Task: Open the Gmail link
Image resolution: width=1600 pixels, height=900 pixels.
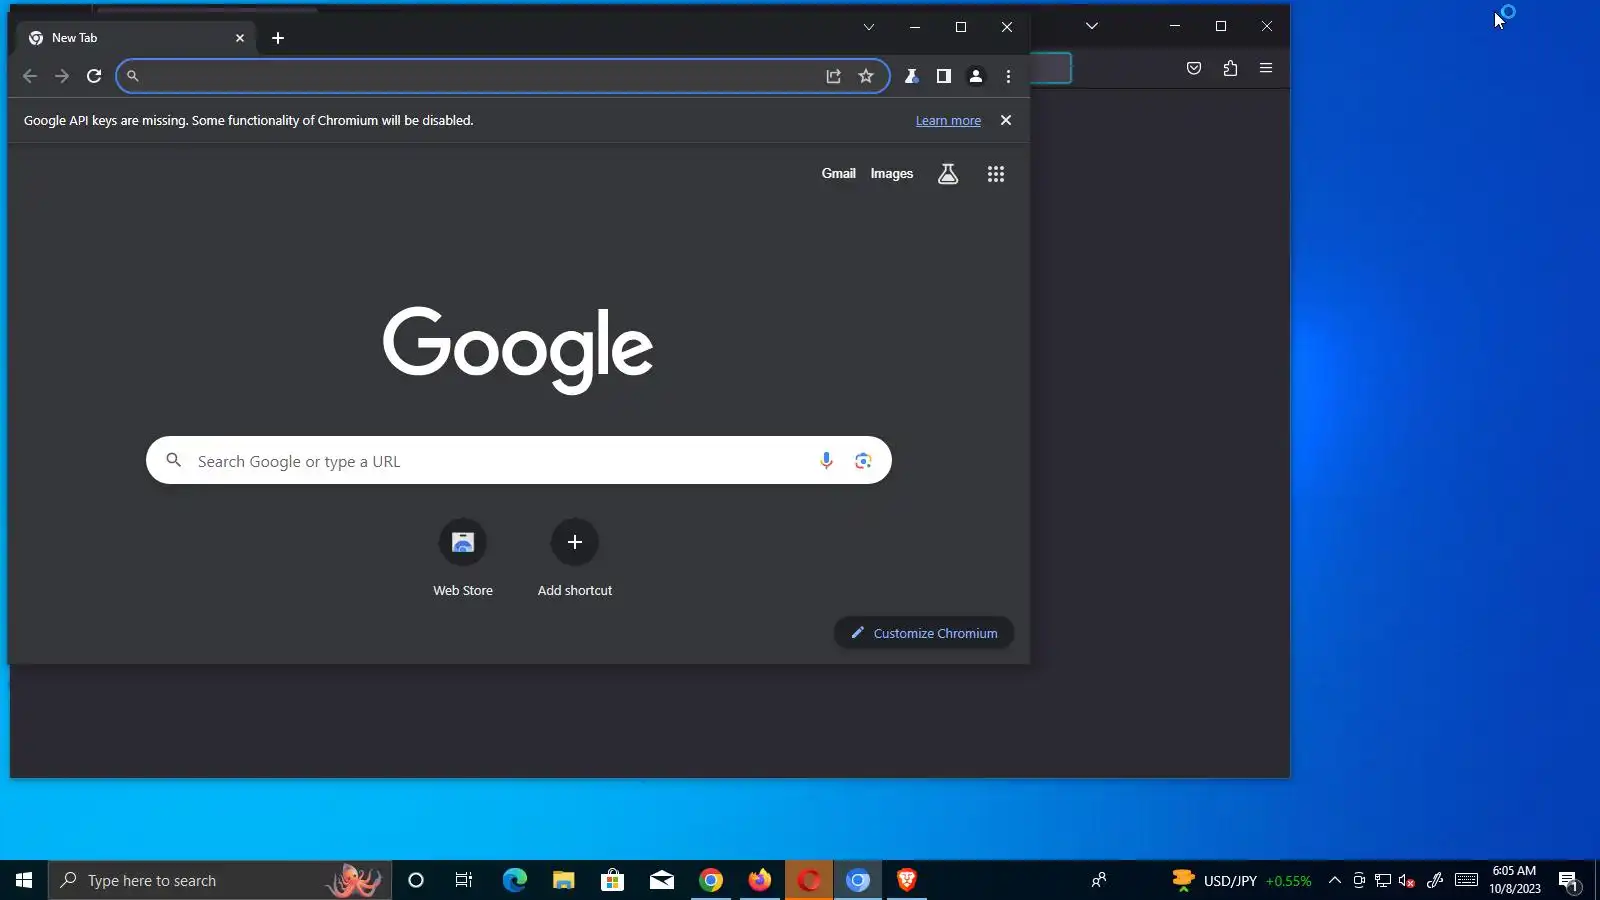Action: (839, 174)
